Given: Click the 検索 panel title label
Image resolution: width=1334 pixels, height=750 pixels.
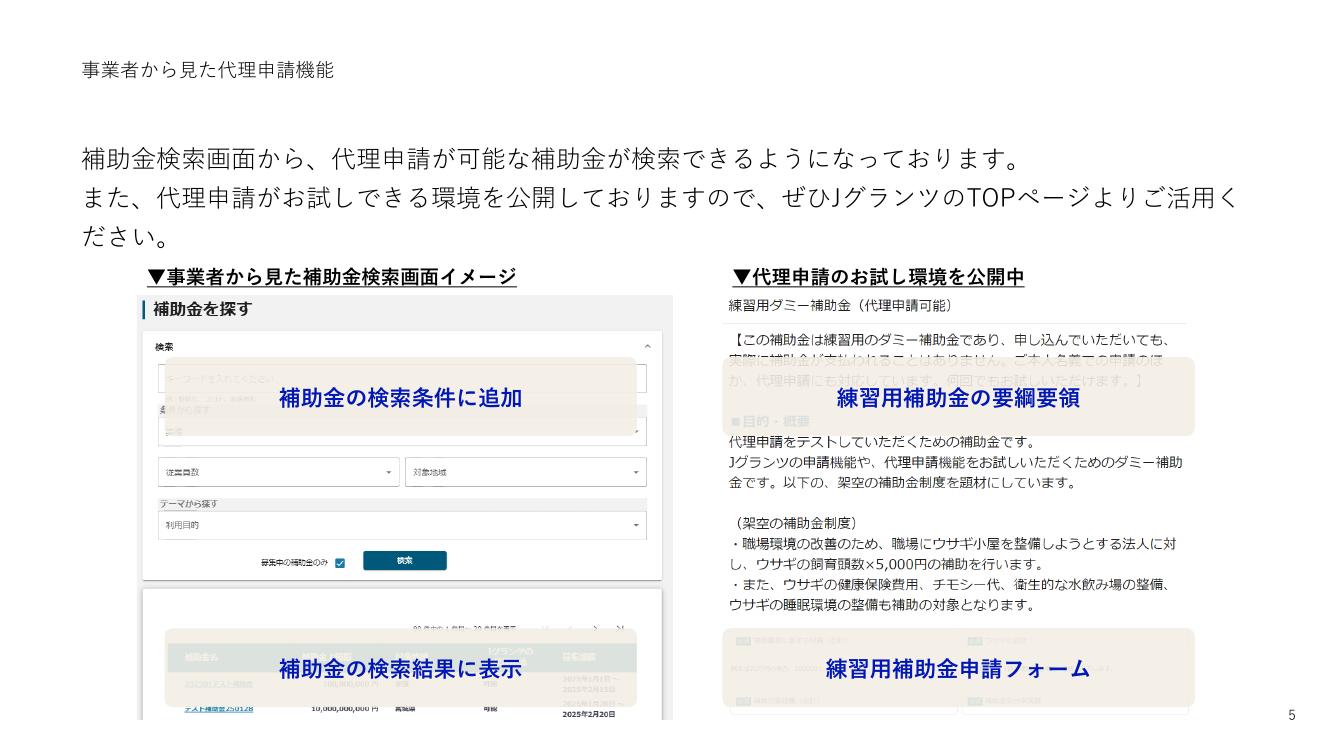Looking at the screenshot, I should 164,347.
